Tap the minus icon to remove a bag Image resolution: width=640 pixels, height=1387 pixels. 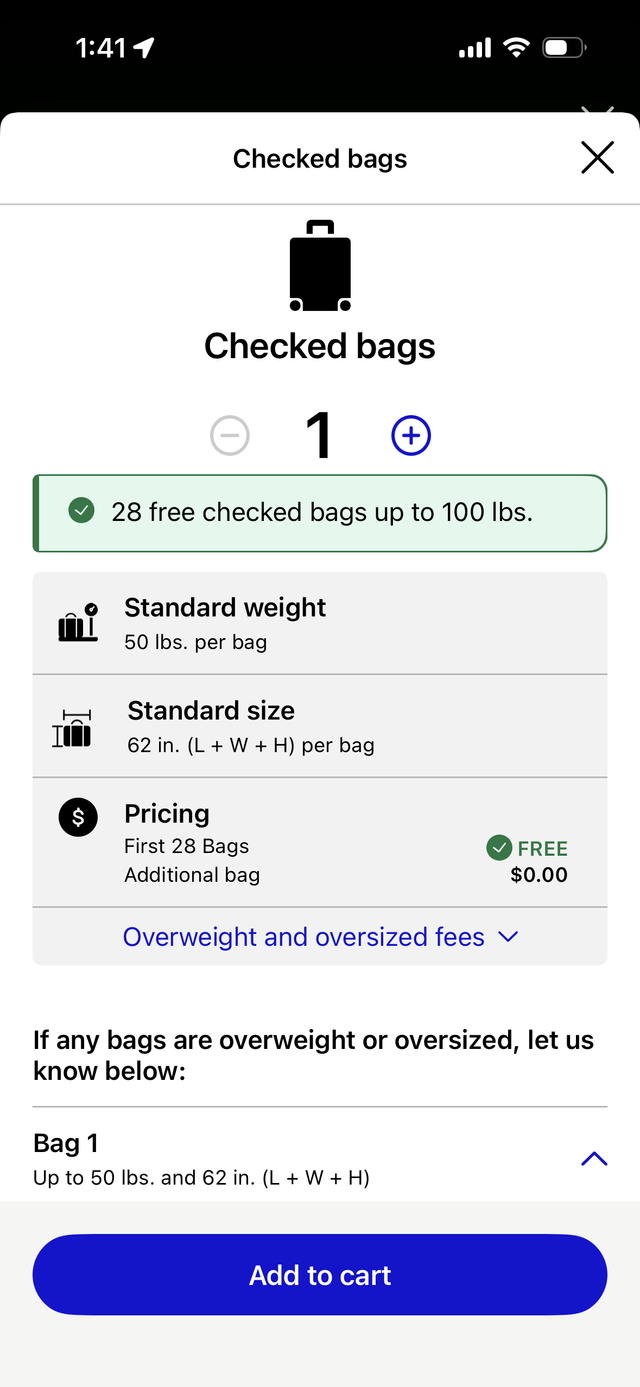[230, 436]
